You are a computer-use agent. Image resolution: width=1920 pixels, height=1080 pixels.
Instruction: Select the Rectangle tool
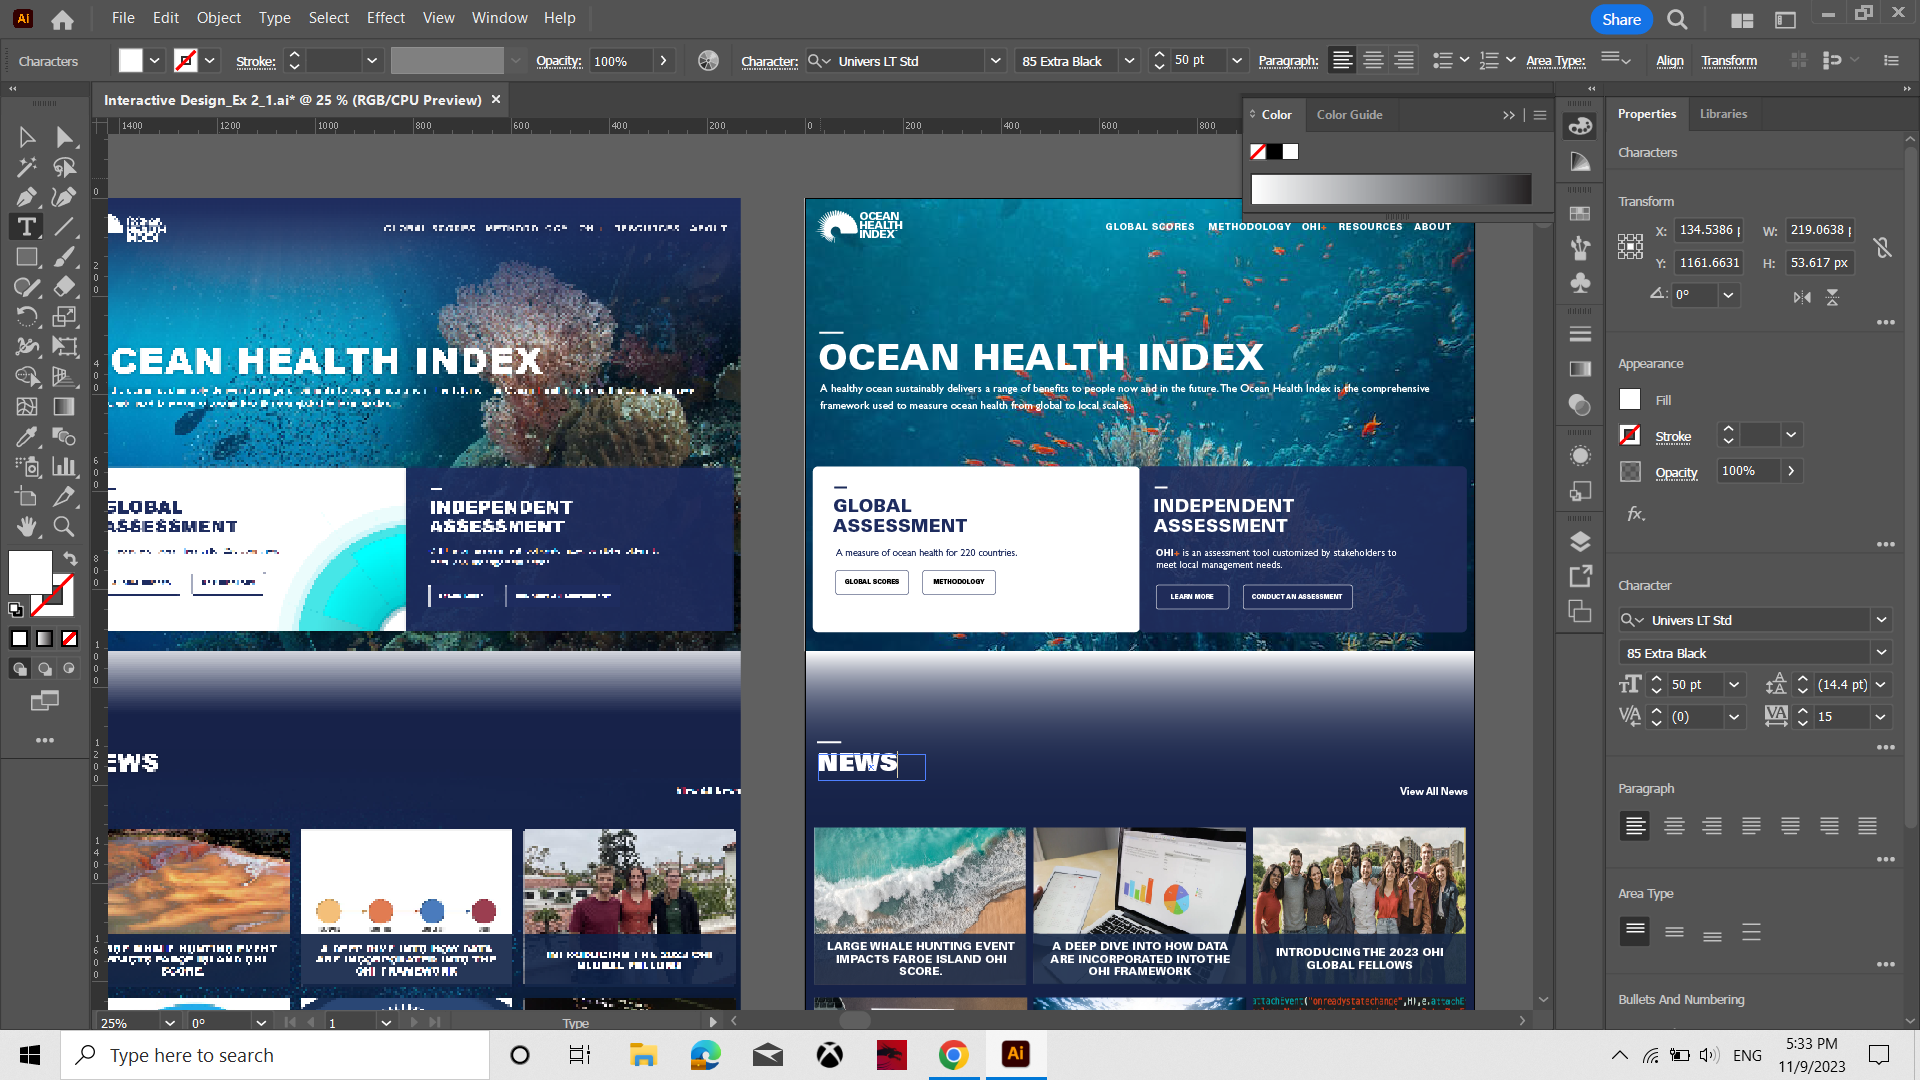point(27,257)
